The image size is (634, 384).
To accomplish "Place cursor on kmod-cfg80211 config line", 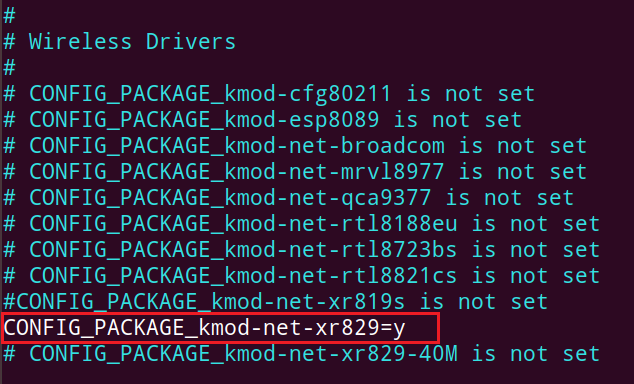I will (269, 94).
